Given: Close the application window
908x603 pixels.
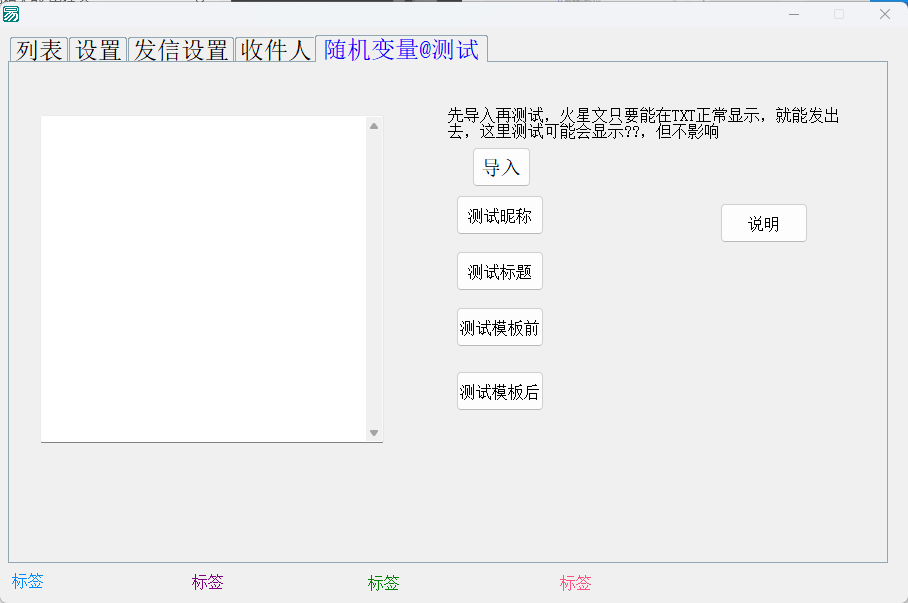Looking at the screenshot, I should click(x=884, y=14).
